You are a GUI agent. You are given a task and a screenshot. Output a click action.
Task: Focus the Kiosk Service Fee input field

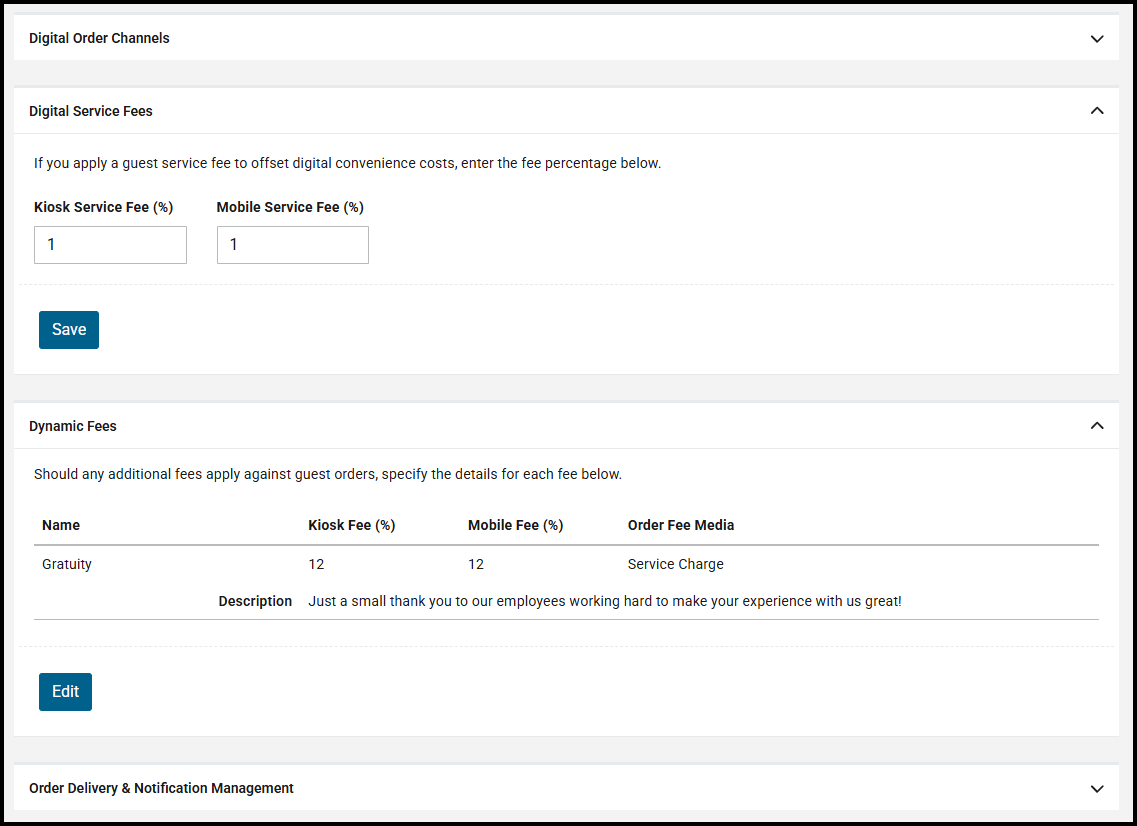point(110,245)
